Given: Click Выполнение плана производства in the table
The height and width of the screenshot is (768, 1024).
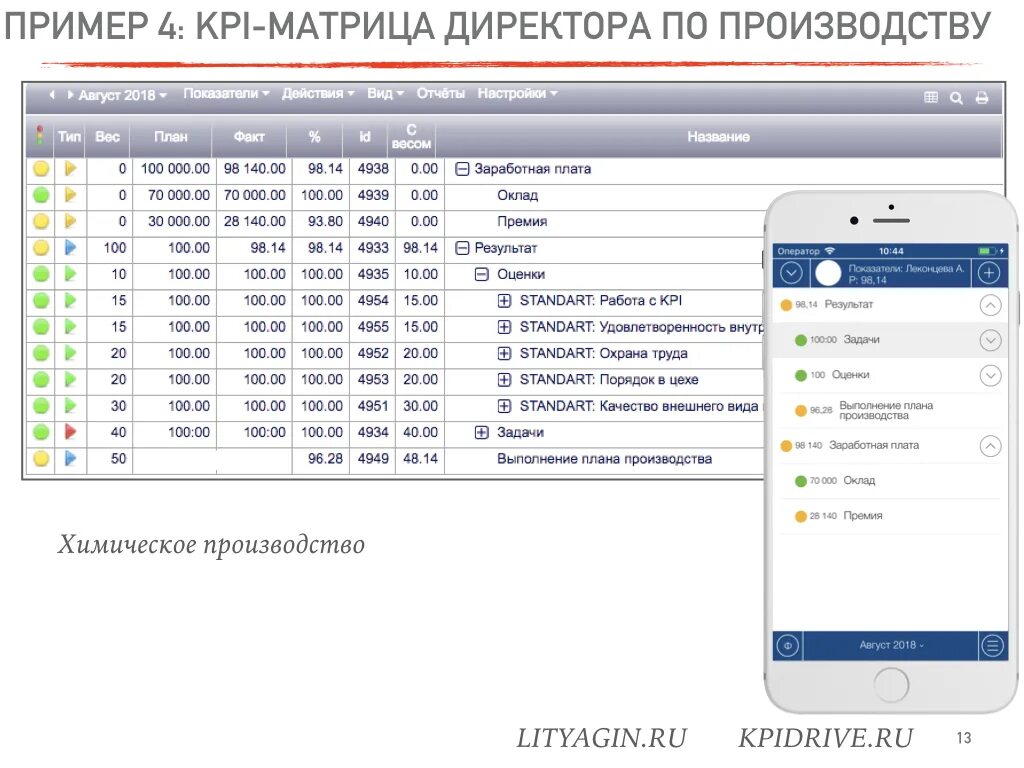Looking at the screenshot, I should coord(604,458).
